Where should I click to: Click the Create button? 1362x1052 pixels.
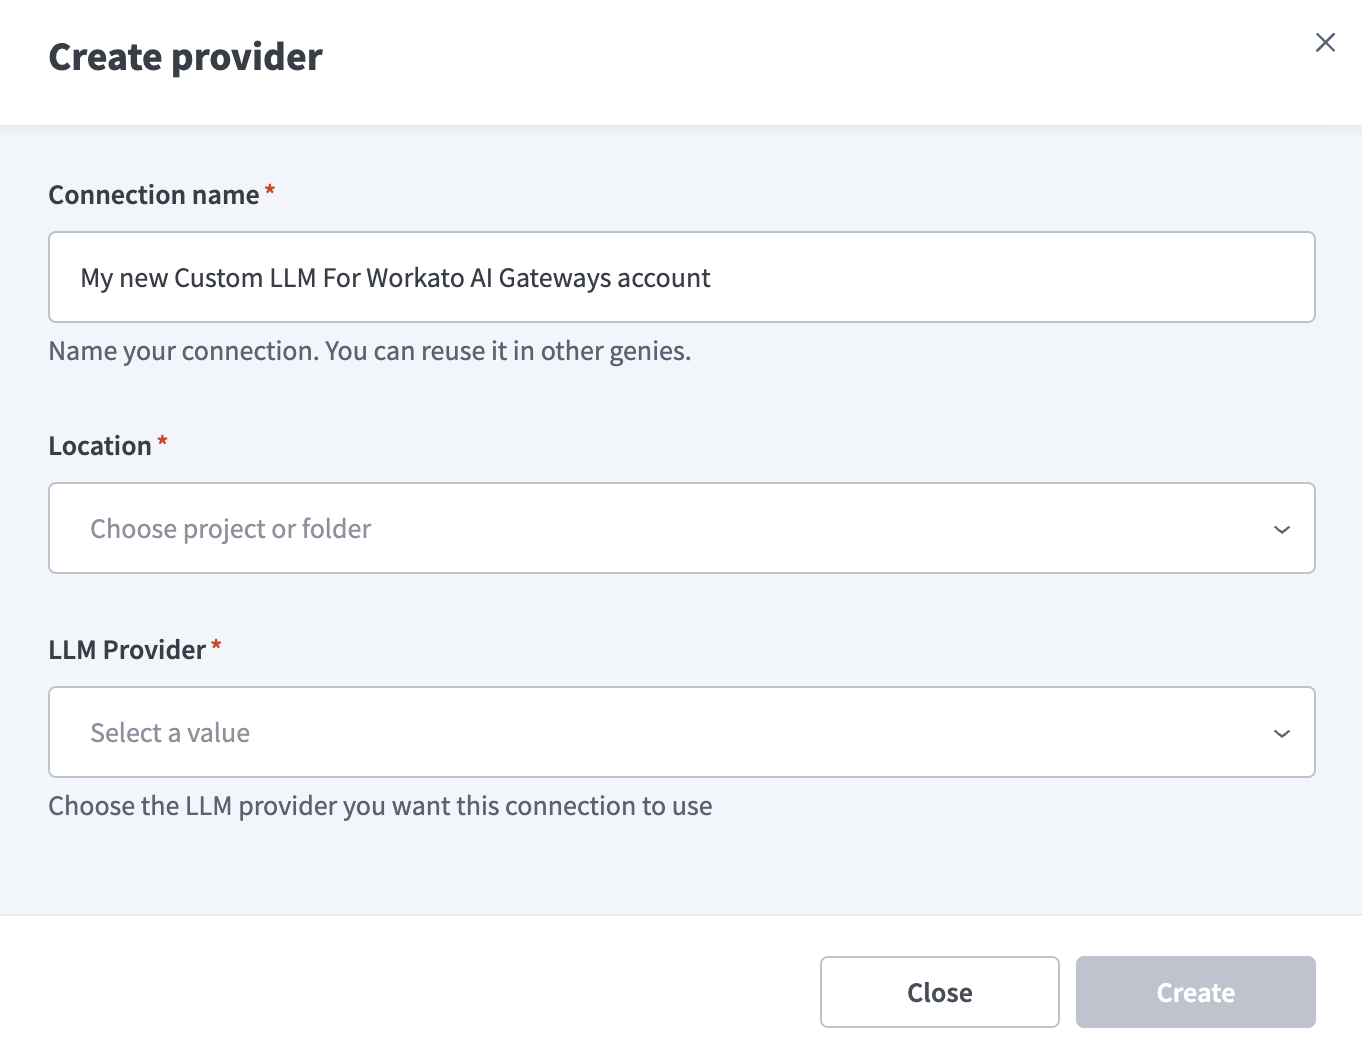point(1195,992)
